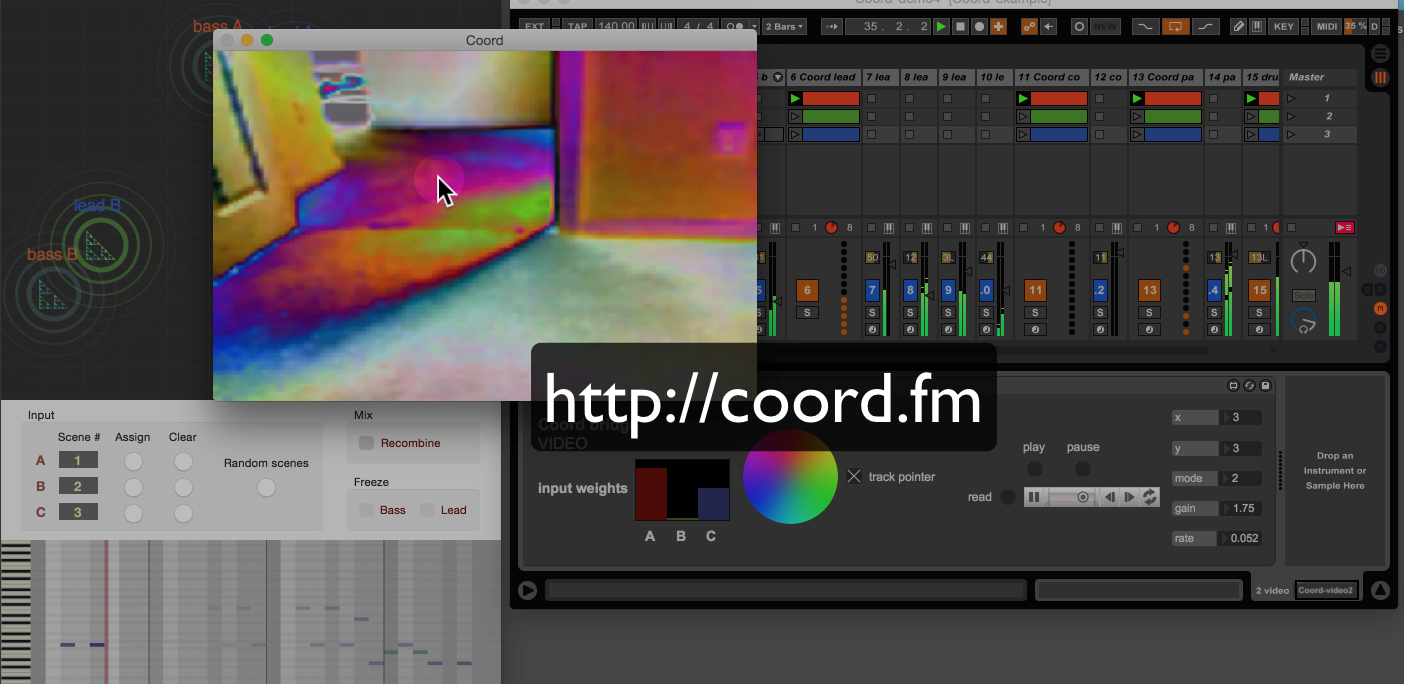This screenshot has width=1404, height=684.
Task: Enable MIDI map mode
Action: 1326,26
